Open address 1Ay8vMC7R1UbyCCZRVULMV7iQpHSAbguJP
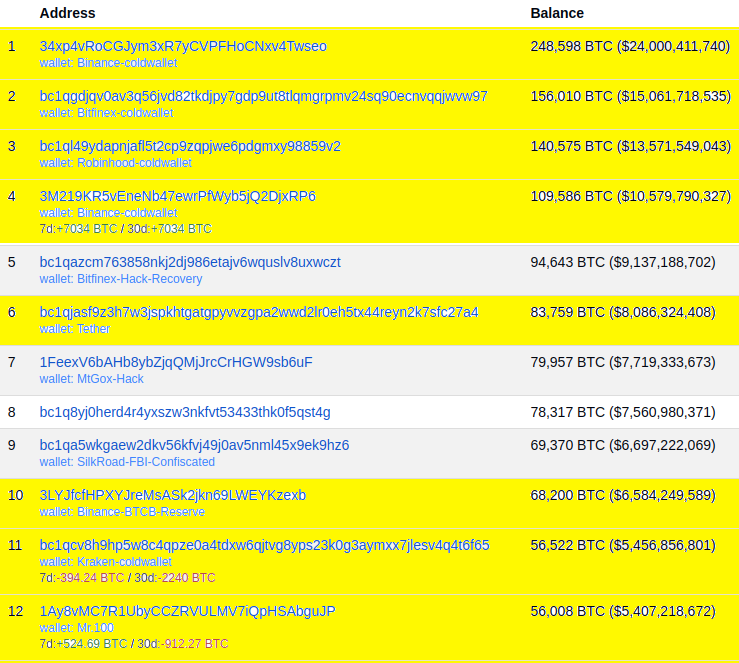Screen dimensions: 739x663 (x=188, y=611)
